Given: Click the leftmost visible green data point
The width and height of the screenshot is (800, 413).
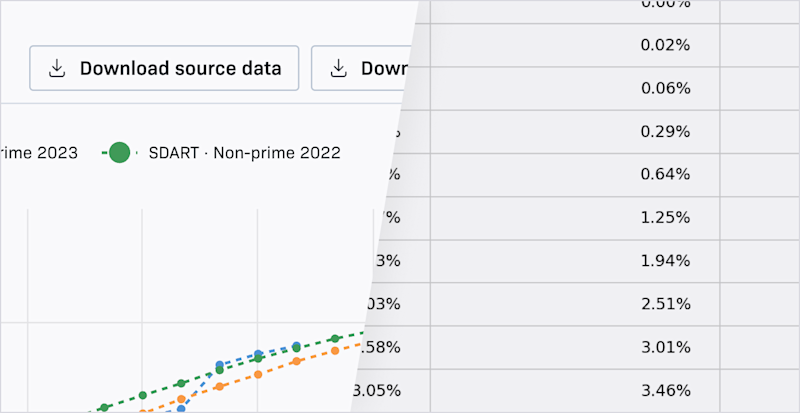Looking at the screenshot, I should (104, 407).
